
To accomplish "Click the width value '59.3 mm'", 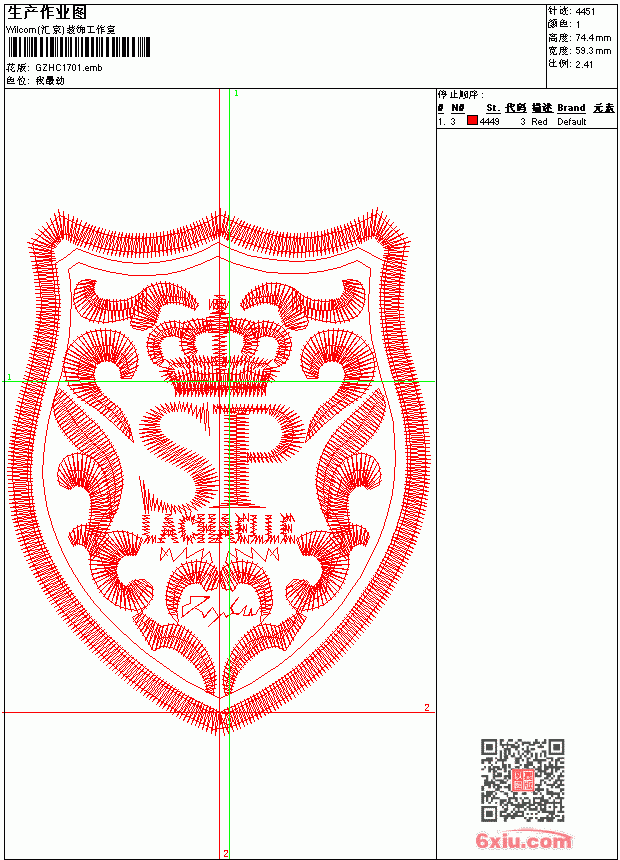I will pyautogui.click(x=593, y=51).
